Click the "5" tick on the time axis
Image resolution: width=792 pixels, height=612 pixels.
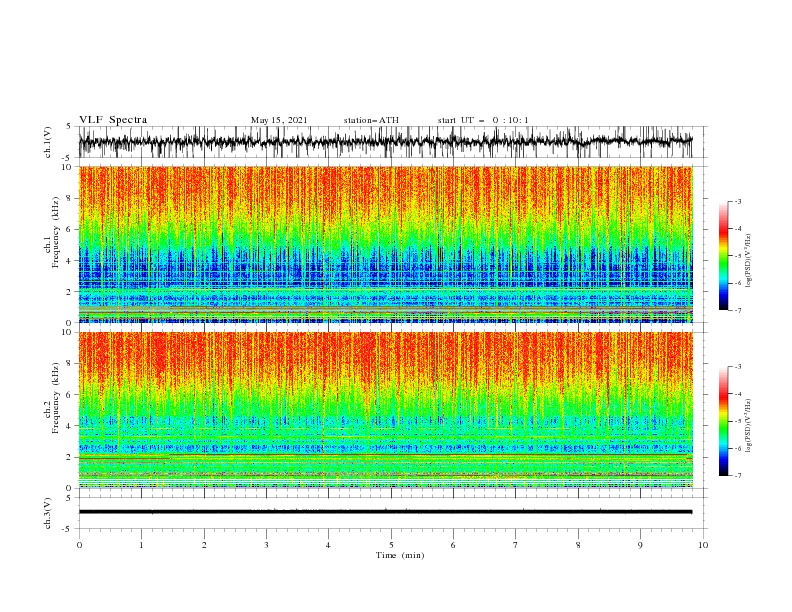tap(391, 545)
